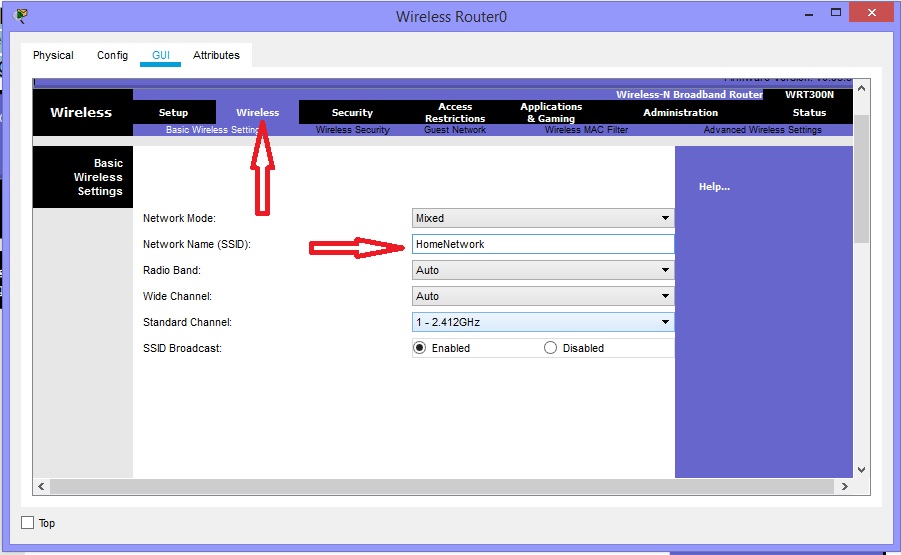Screen dimensions: 901x555
Task: Click the horizontal scrollbar right arrow
Action: (x=845, y=486)
